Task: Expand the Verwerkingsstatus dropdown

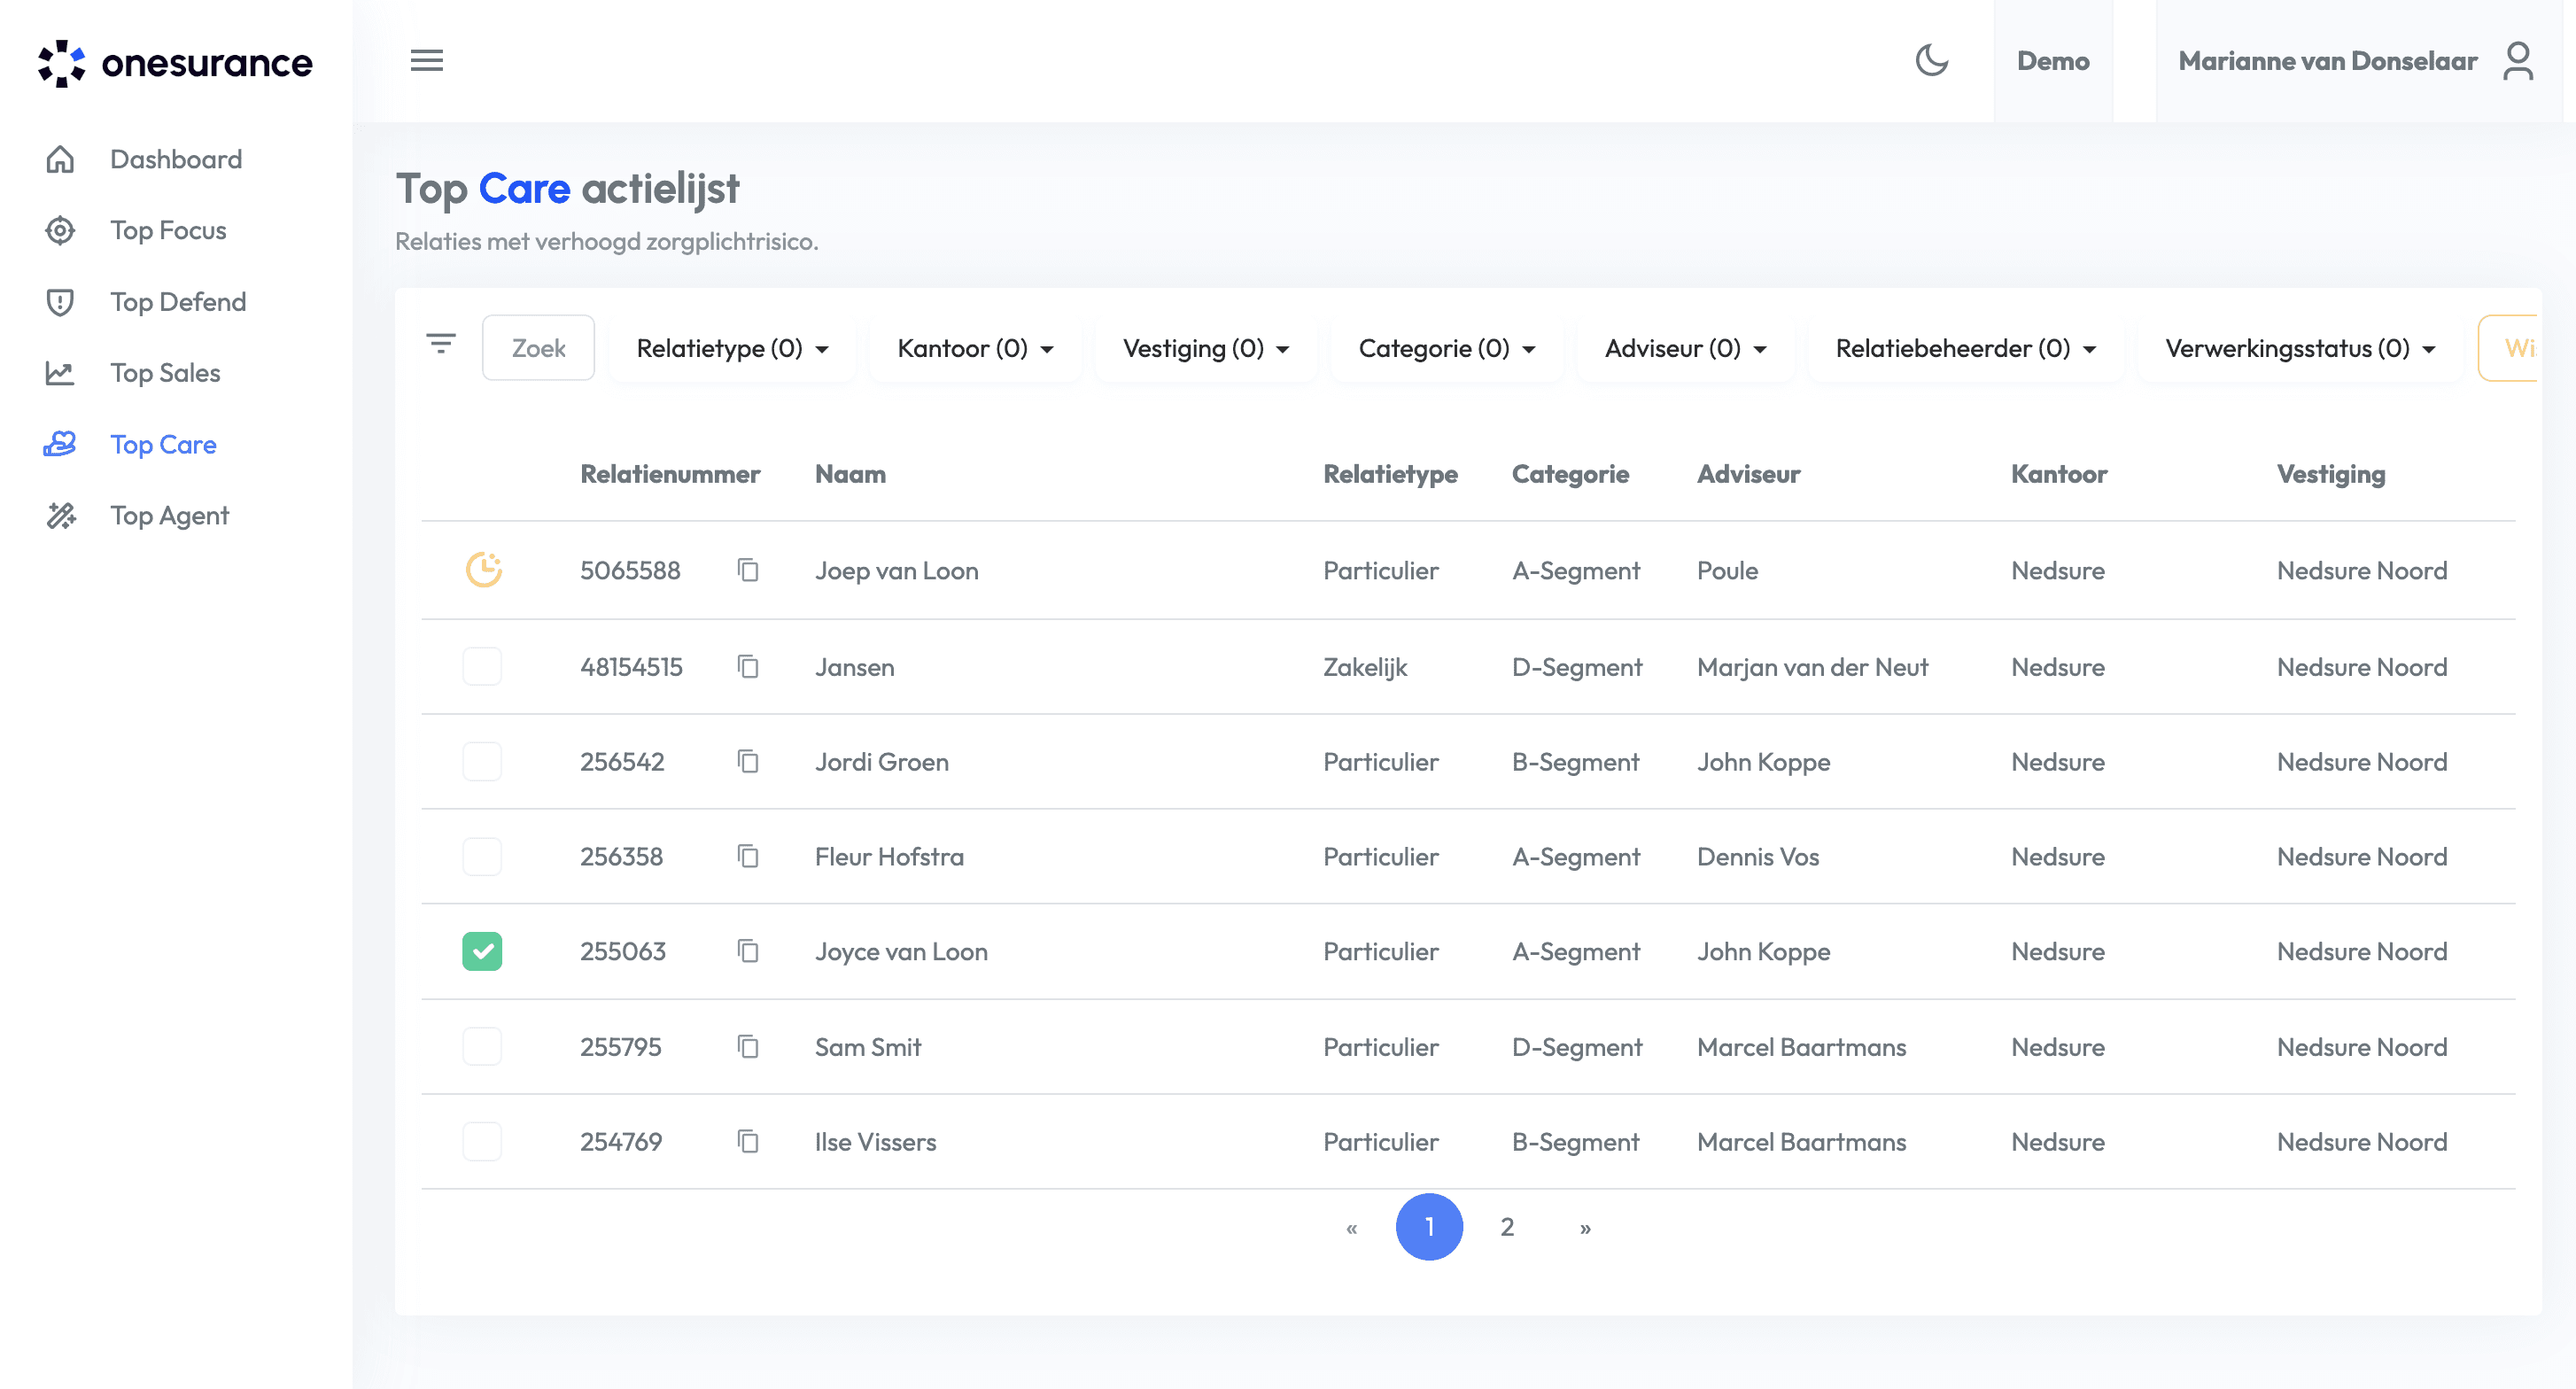Action: pyautogui.click(x=2299, y=348)
